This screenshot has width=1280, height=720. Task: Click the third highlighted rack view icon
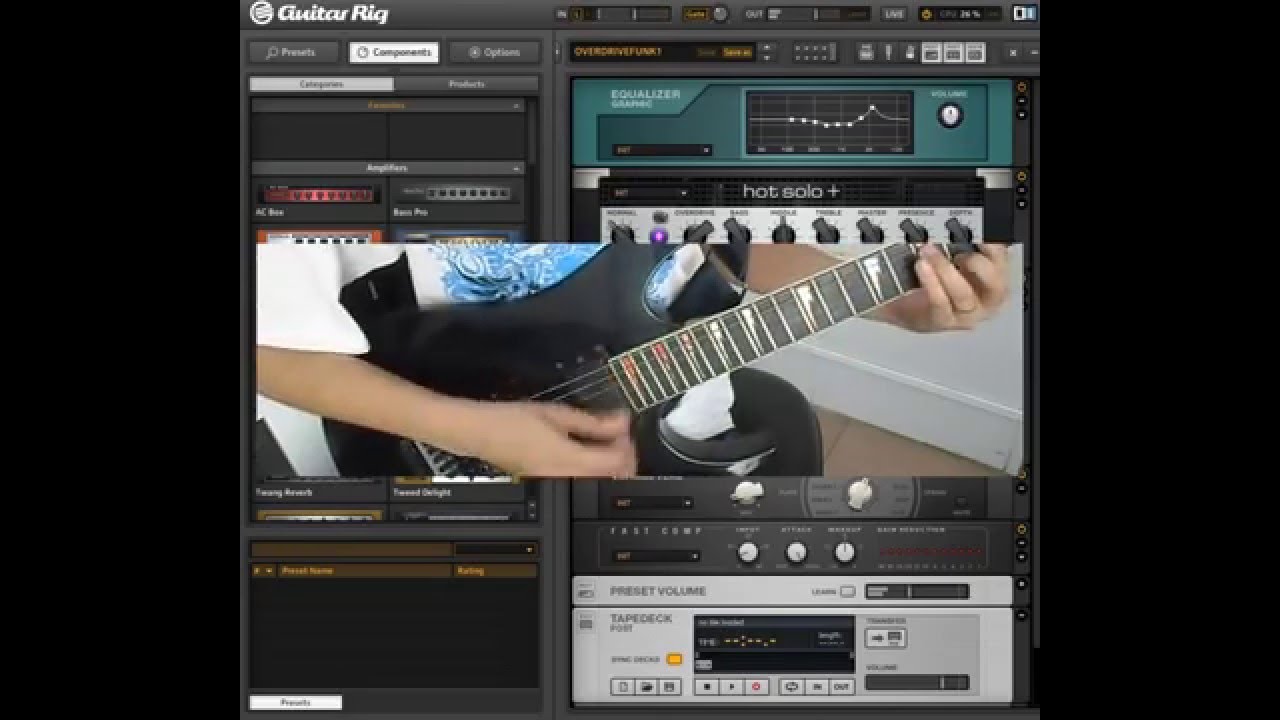tap(975, 52)
